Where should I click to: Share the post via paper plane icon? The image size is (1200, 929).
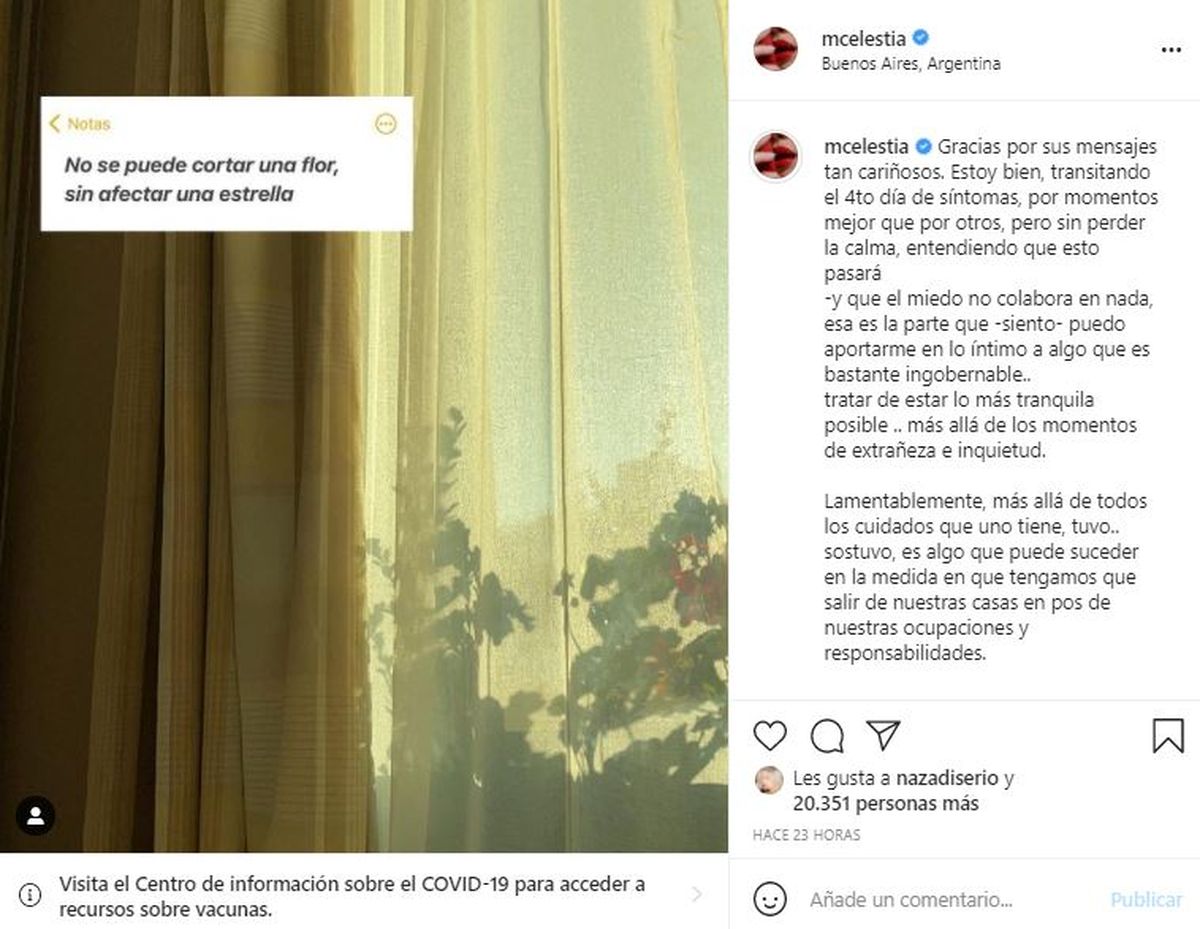883,735
